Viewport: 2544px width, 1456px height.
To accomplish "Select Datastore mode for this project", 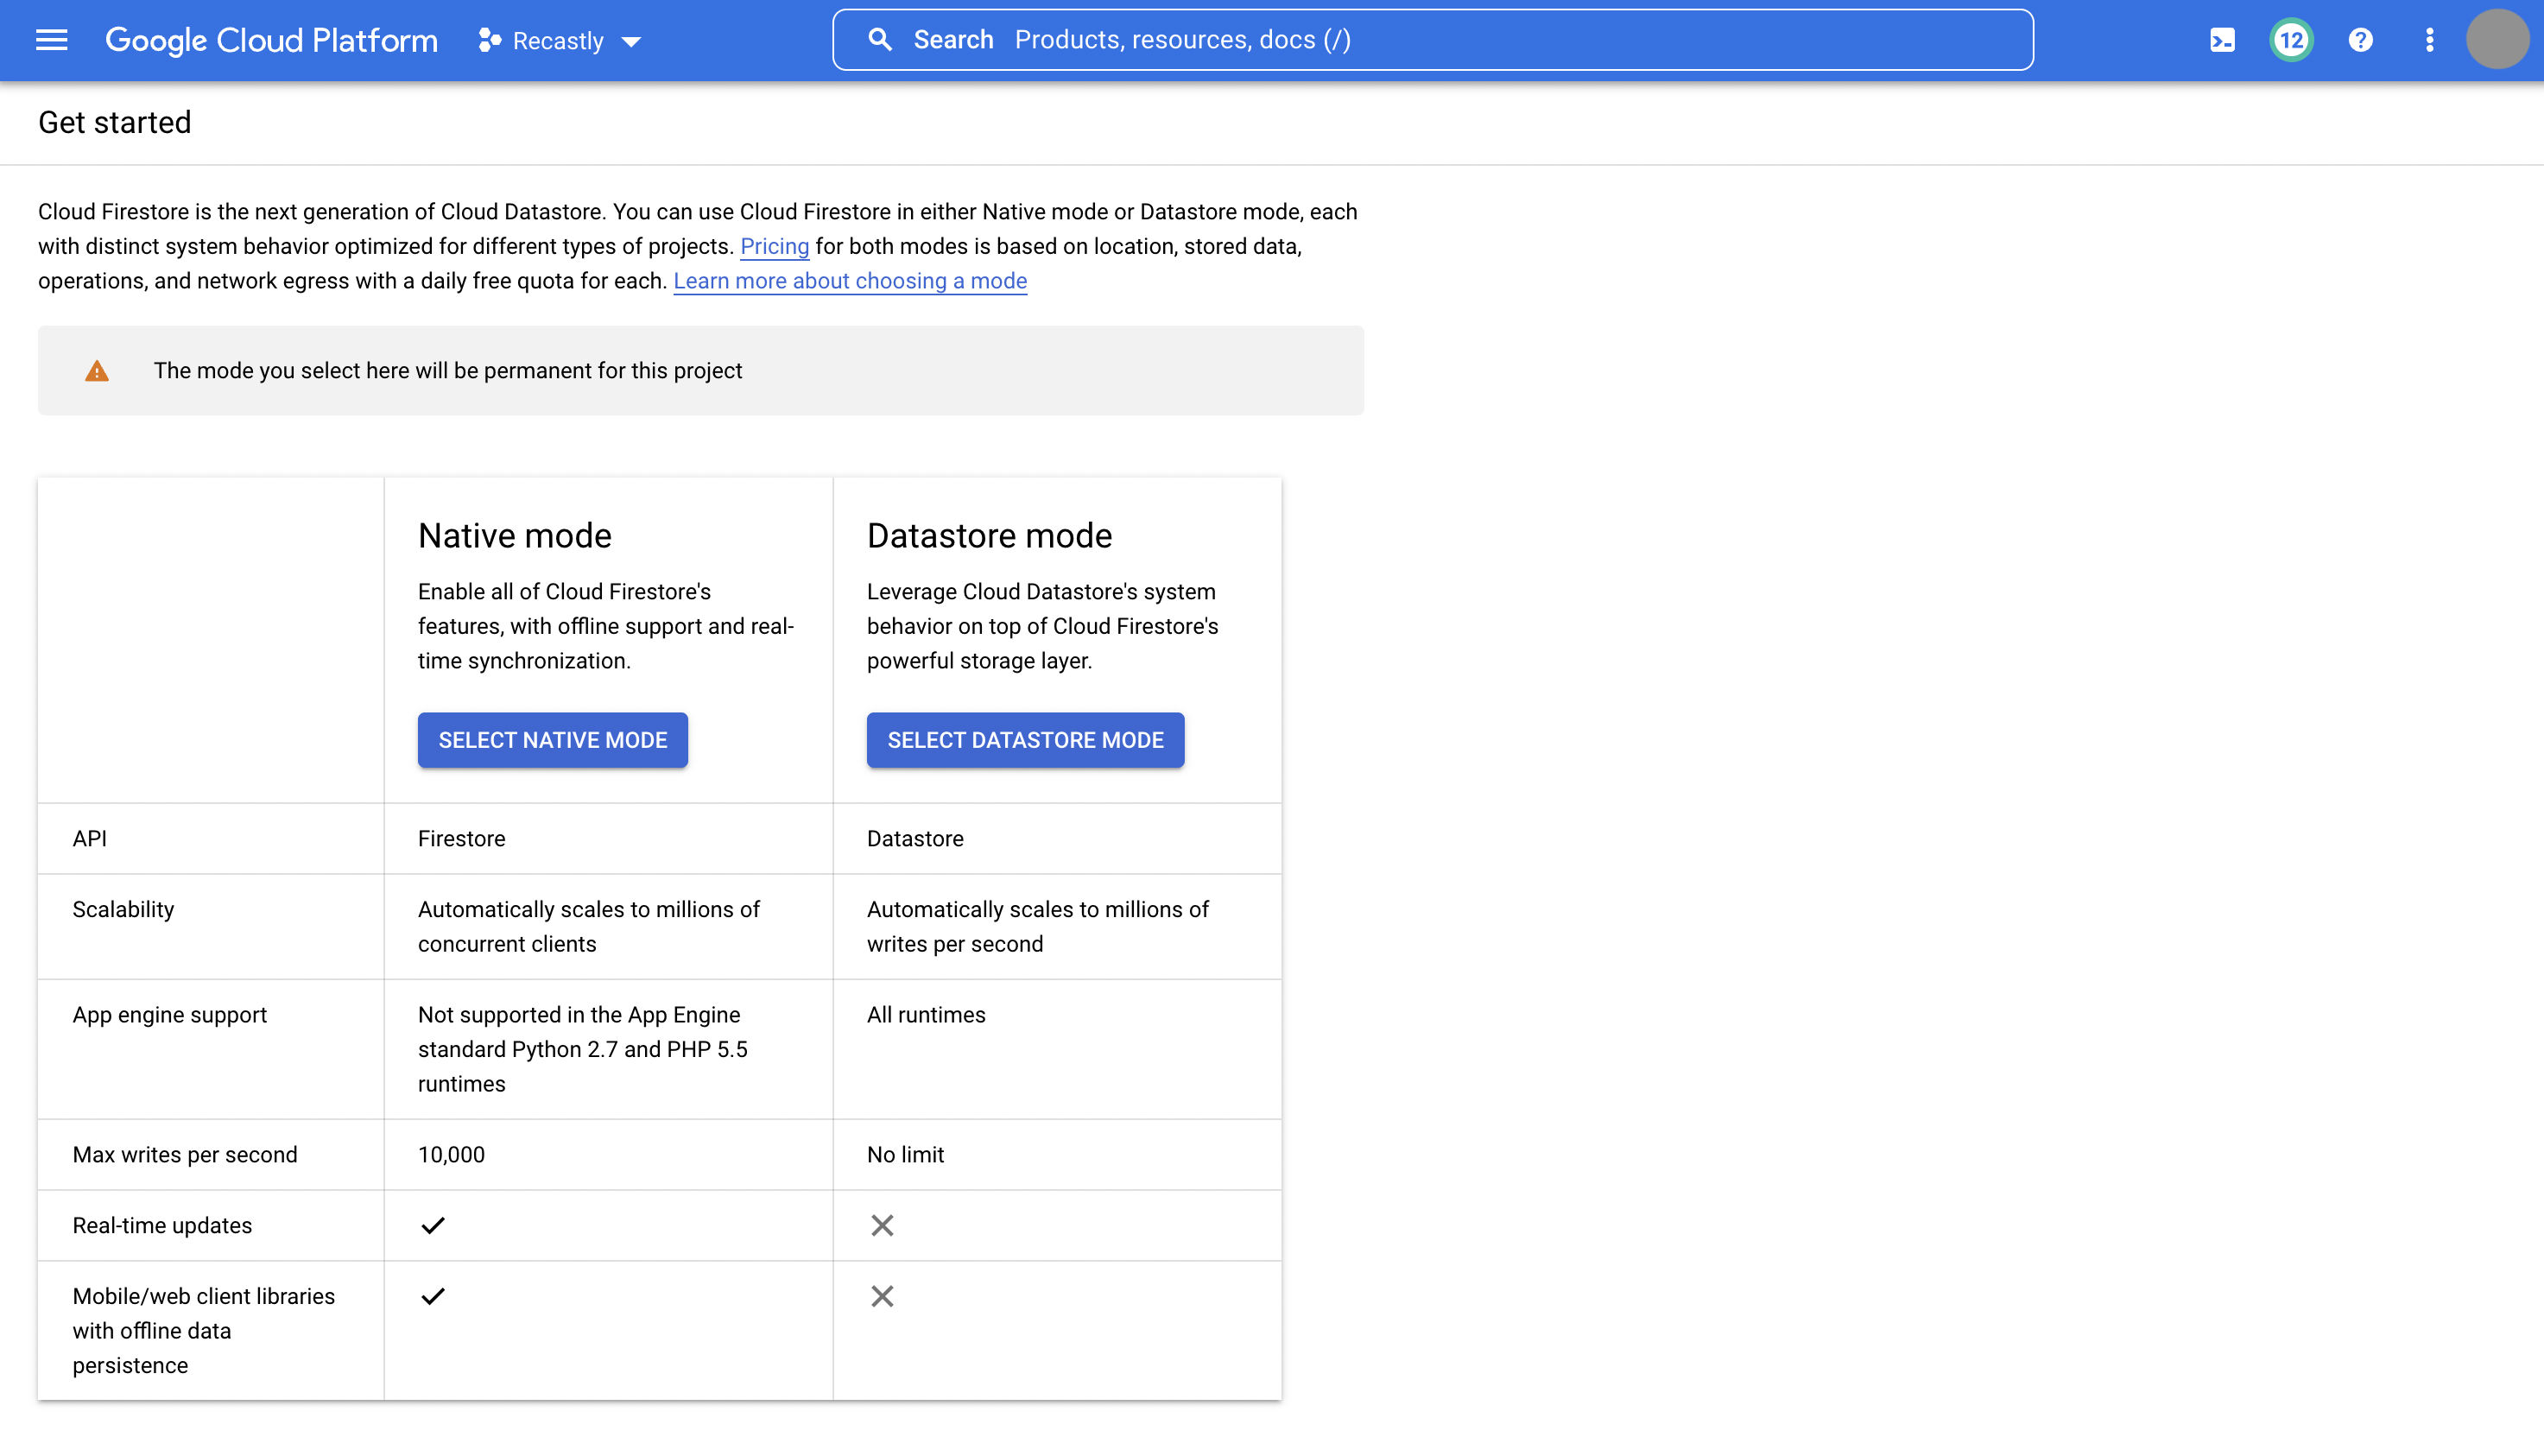I will (1026, 739).
